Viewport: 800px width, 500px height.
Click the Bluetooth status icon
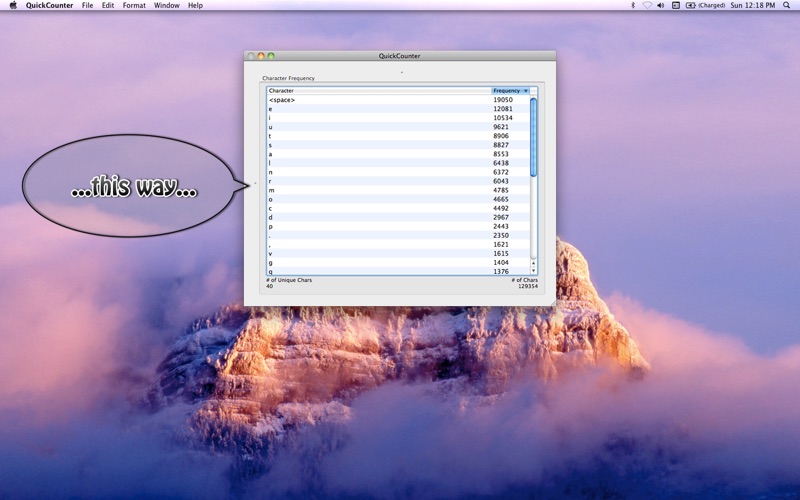point(633,5)
